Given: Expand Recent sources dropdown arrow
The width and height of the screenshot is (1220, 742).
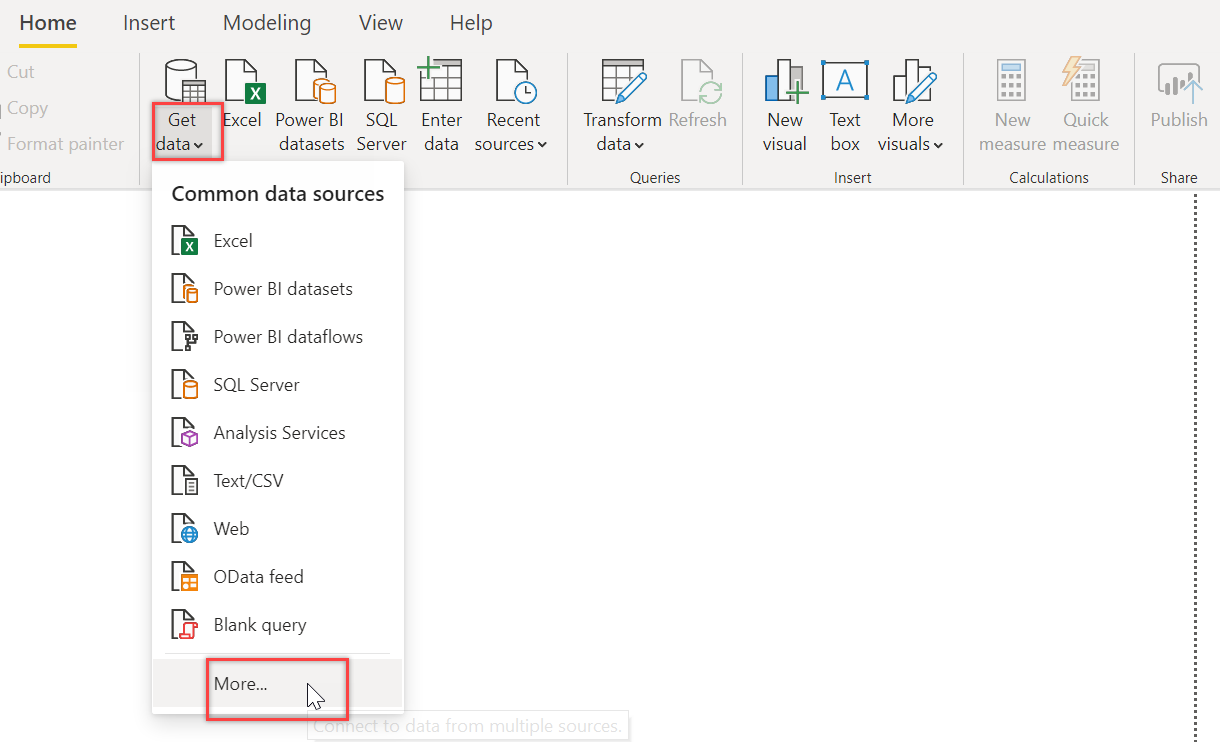Looking at the screenshot, I should click(x=542, y=145).
